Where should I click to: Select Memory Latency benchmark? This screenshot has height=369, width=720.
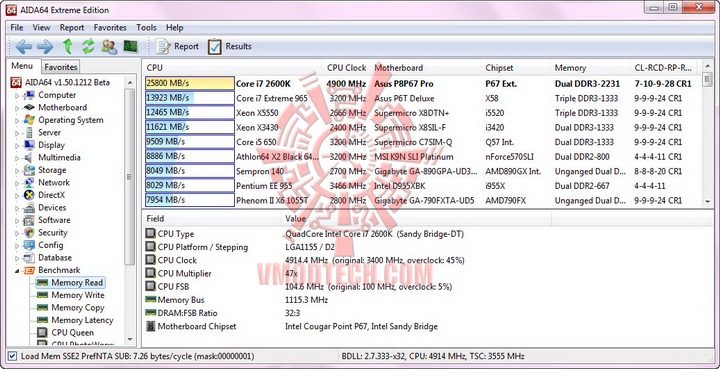click(82, 320)
